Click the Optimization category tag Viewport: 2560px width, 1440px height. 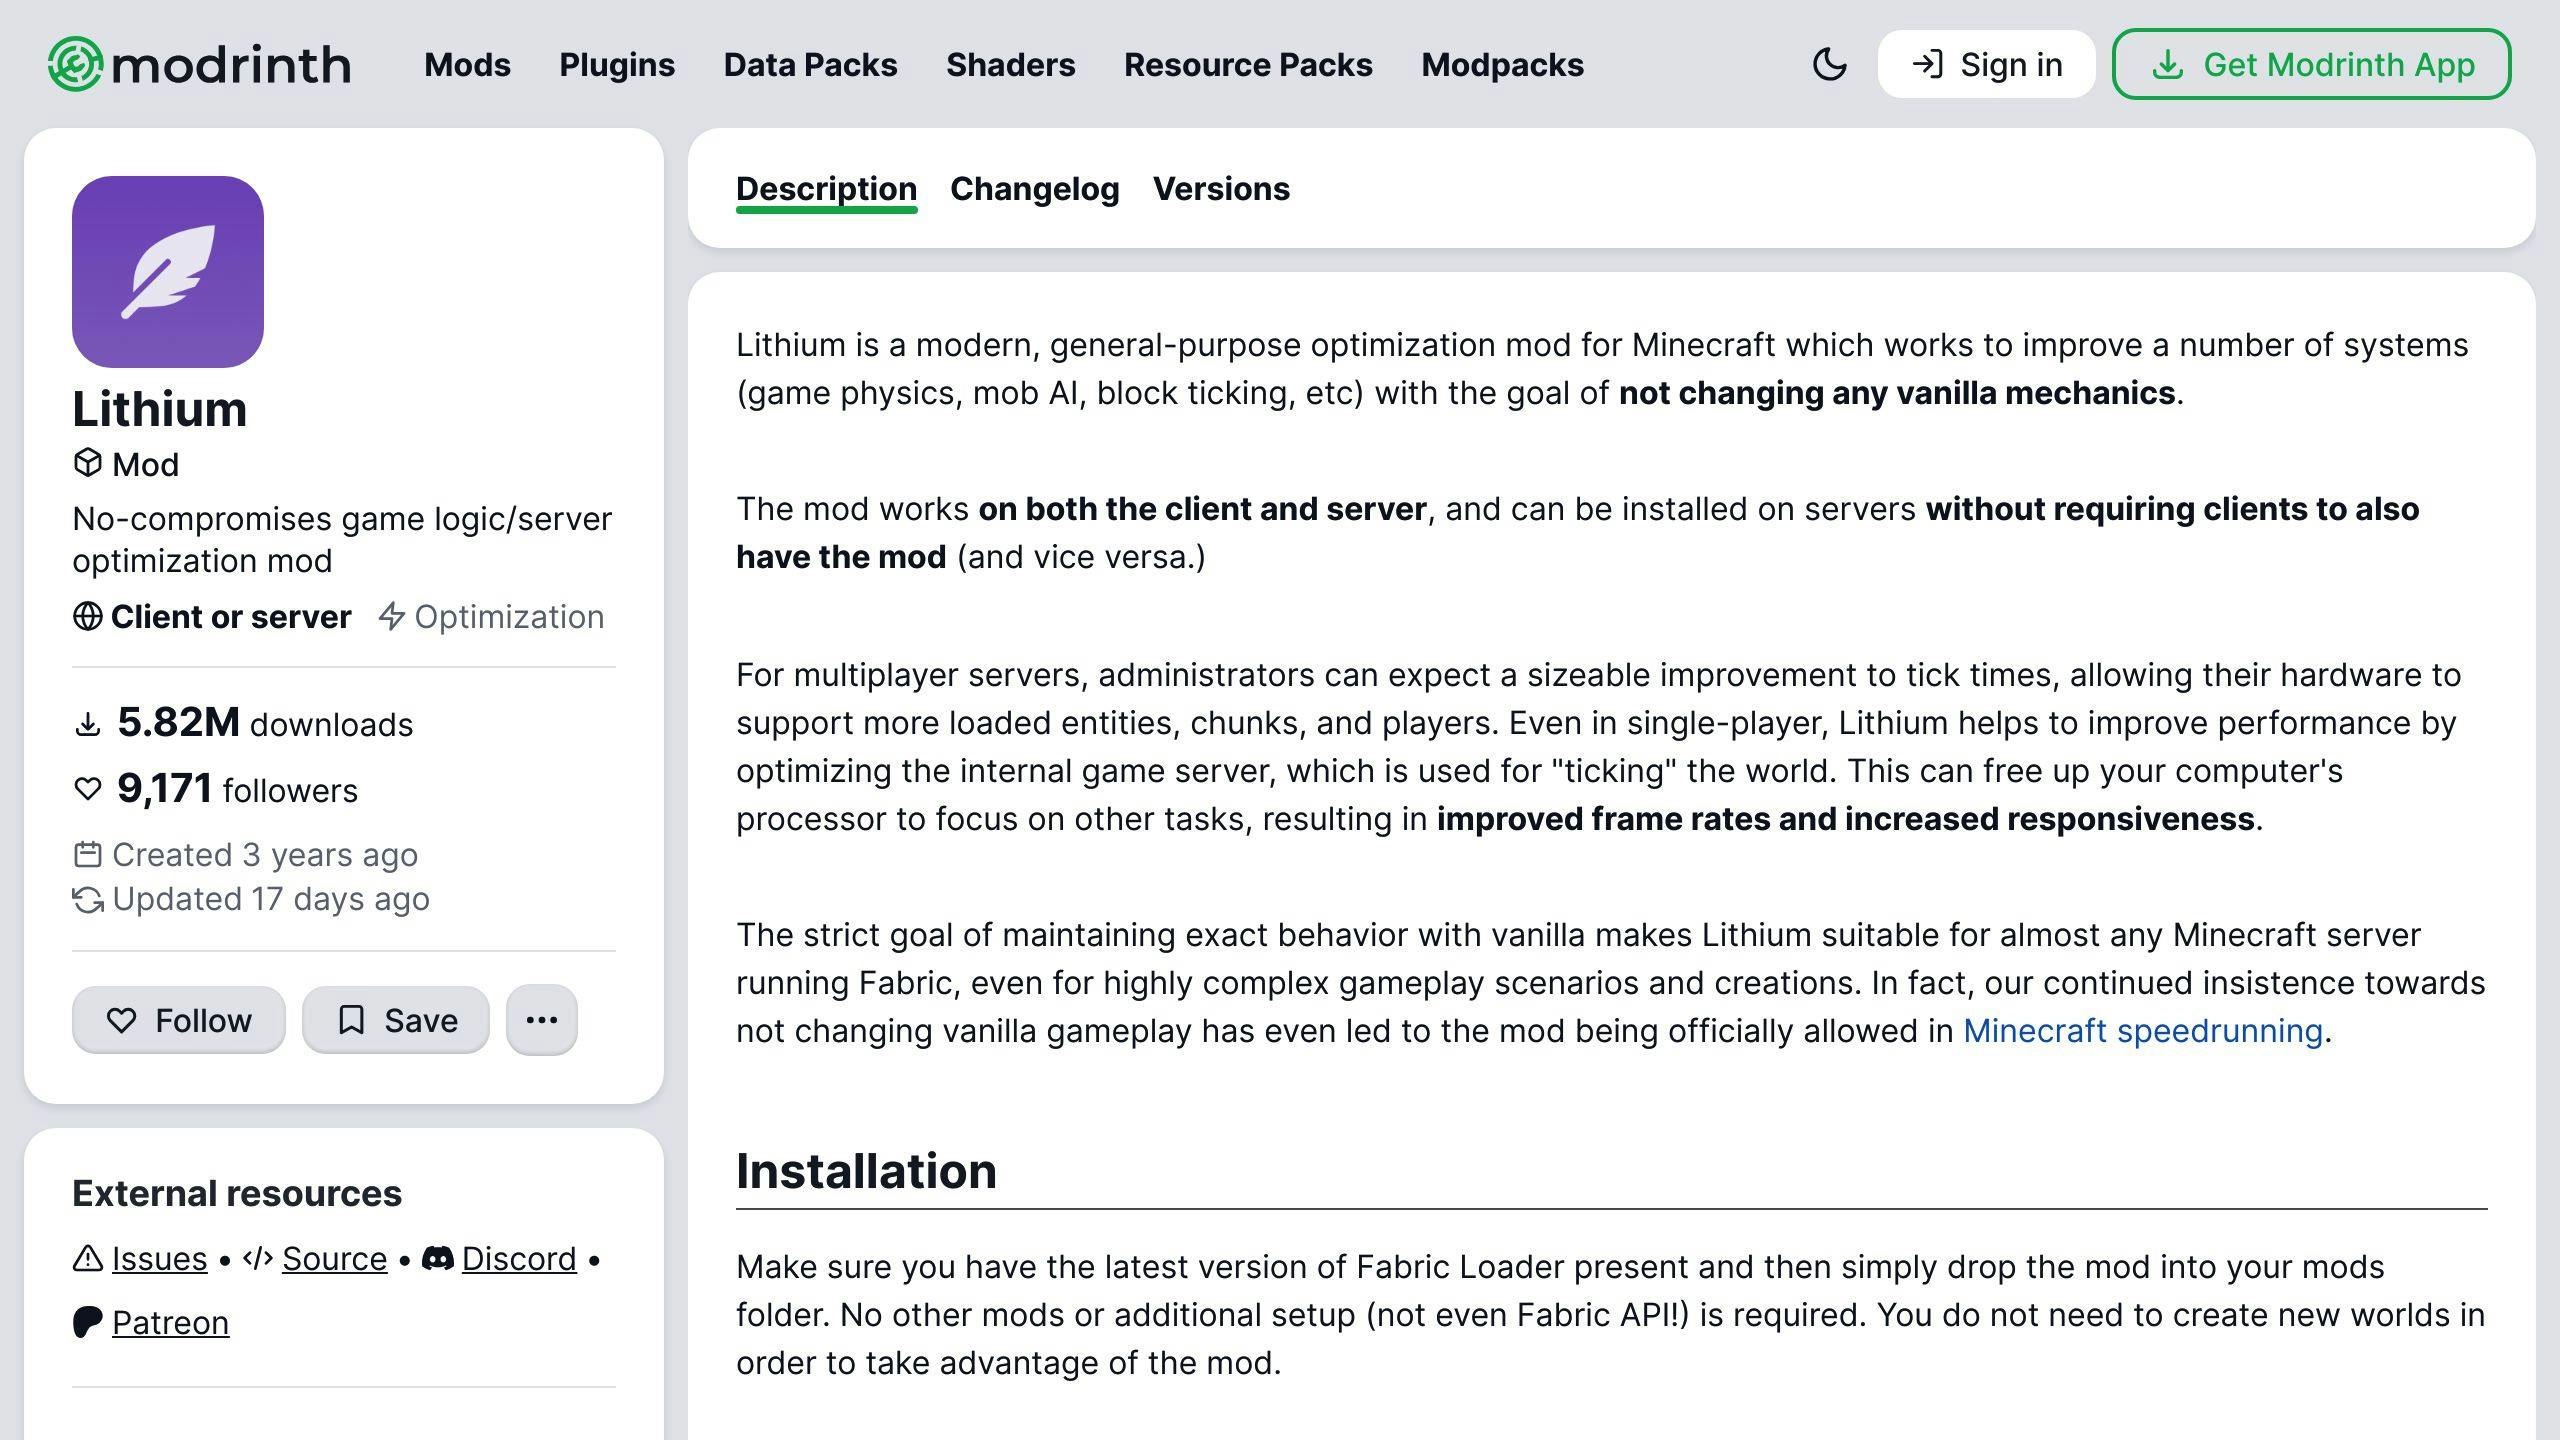coord(491,616)
